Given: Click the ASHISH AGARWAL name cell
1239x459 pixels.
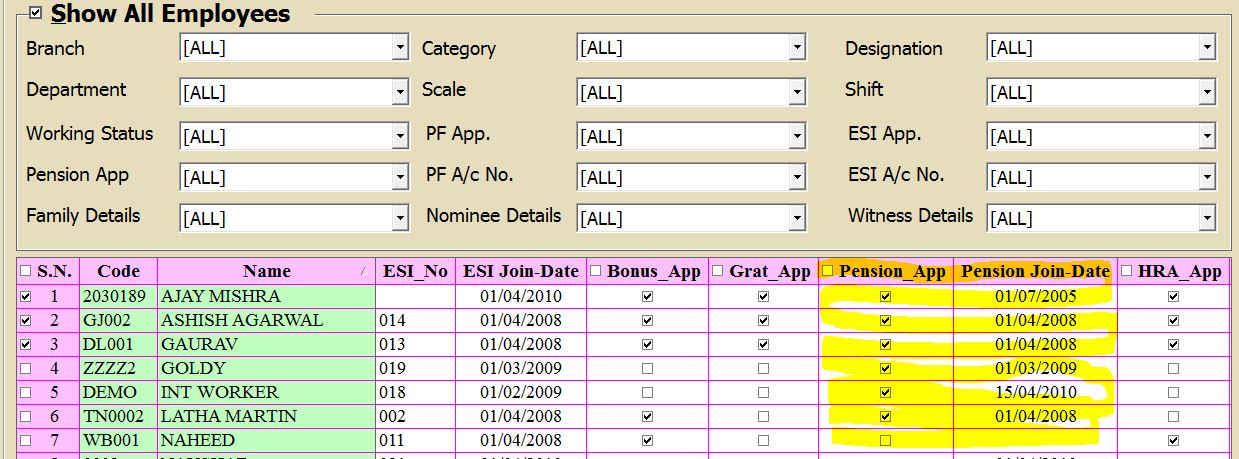Looking at the screenshot, I should [242, 321].
